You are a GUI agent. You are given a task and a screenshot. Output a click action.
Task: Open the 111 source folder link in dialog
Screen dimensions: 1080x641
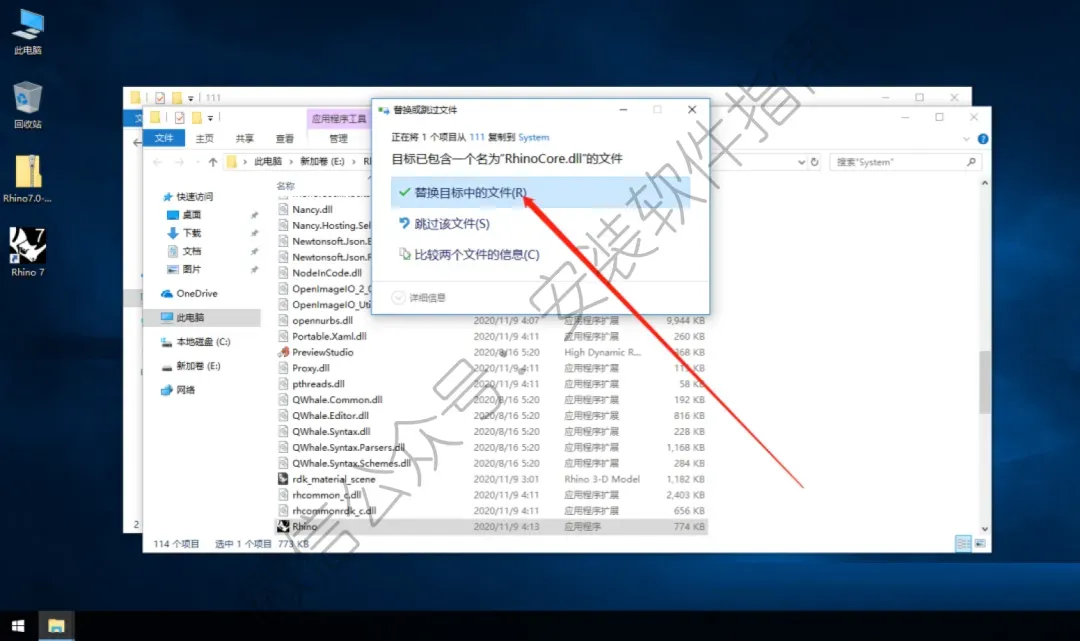477,137
